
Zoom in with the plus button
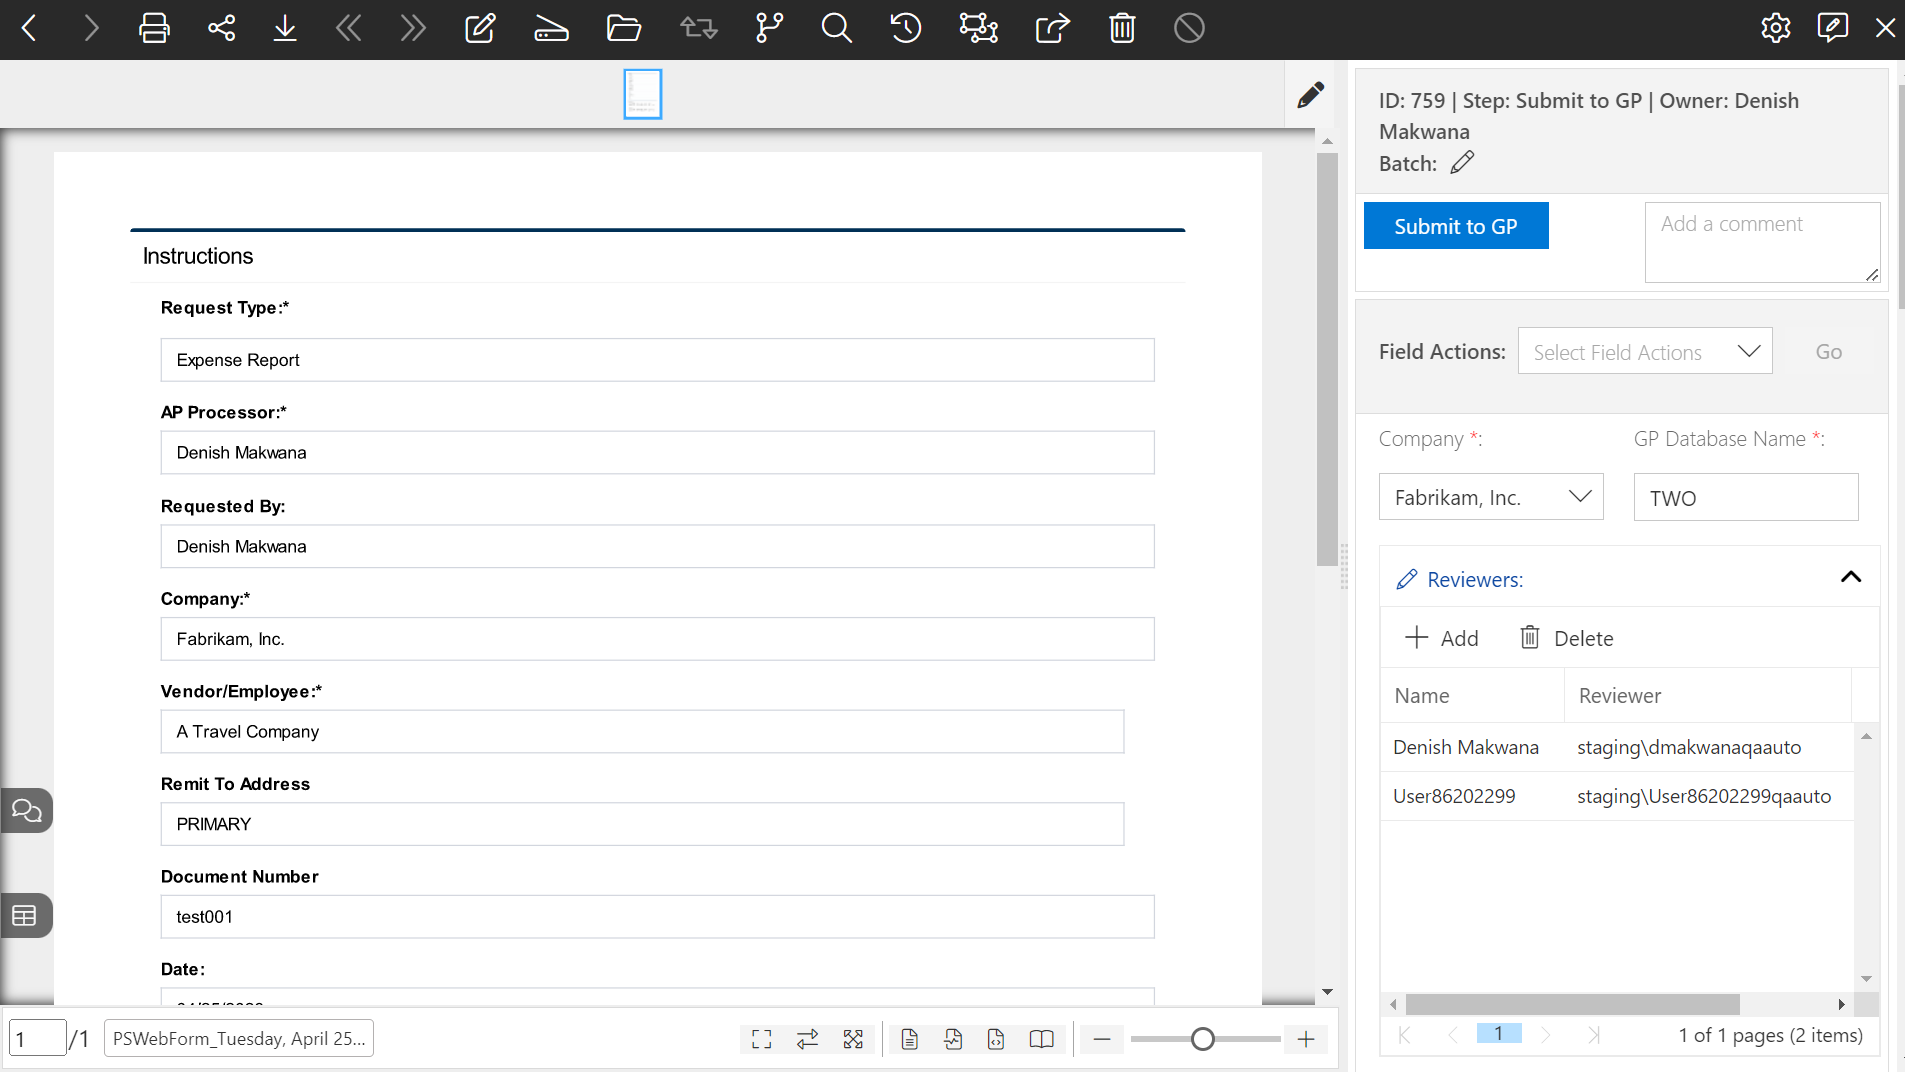[1306, 1040]
